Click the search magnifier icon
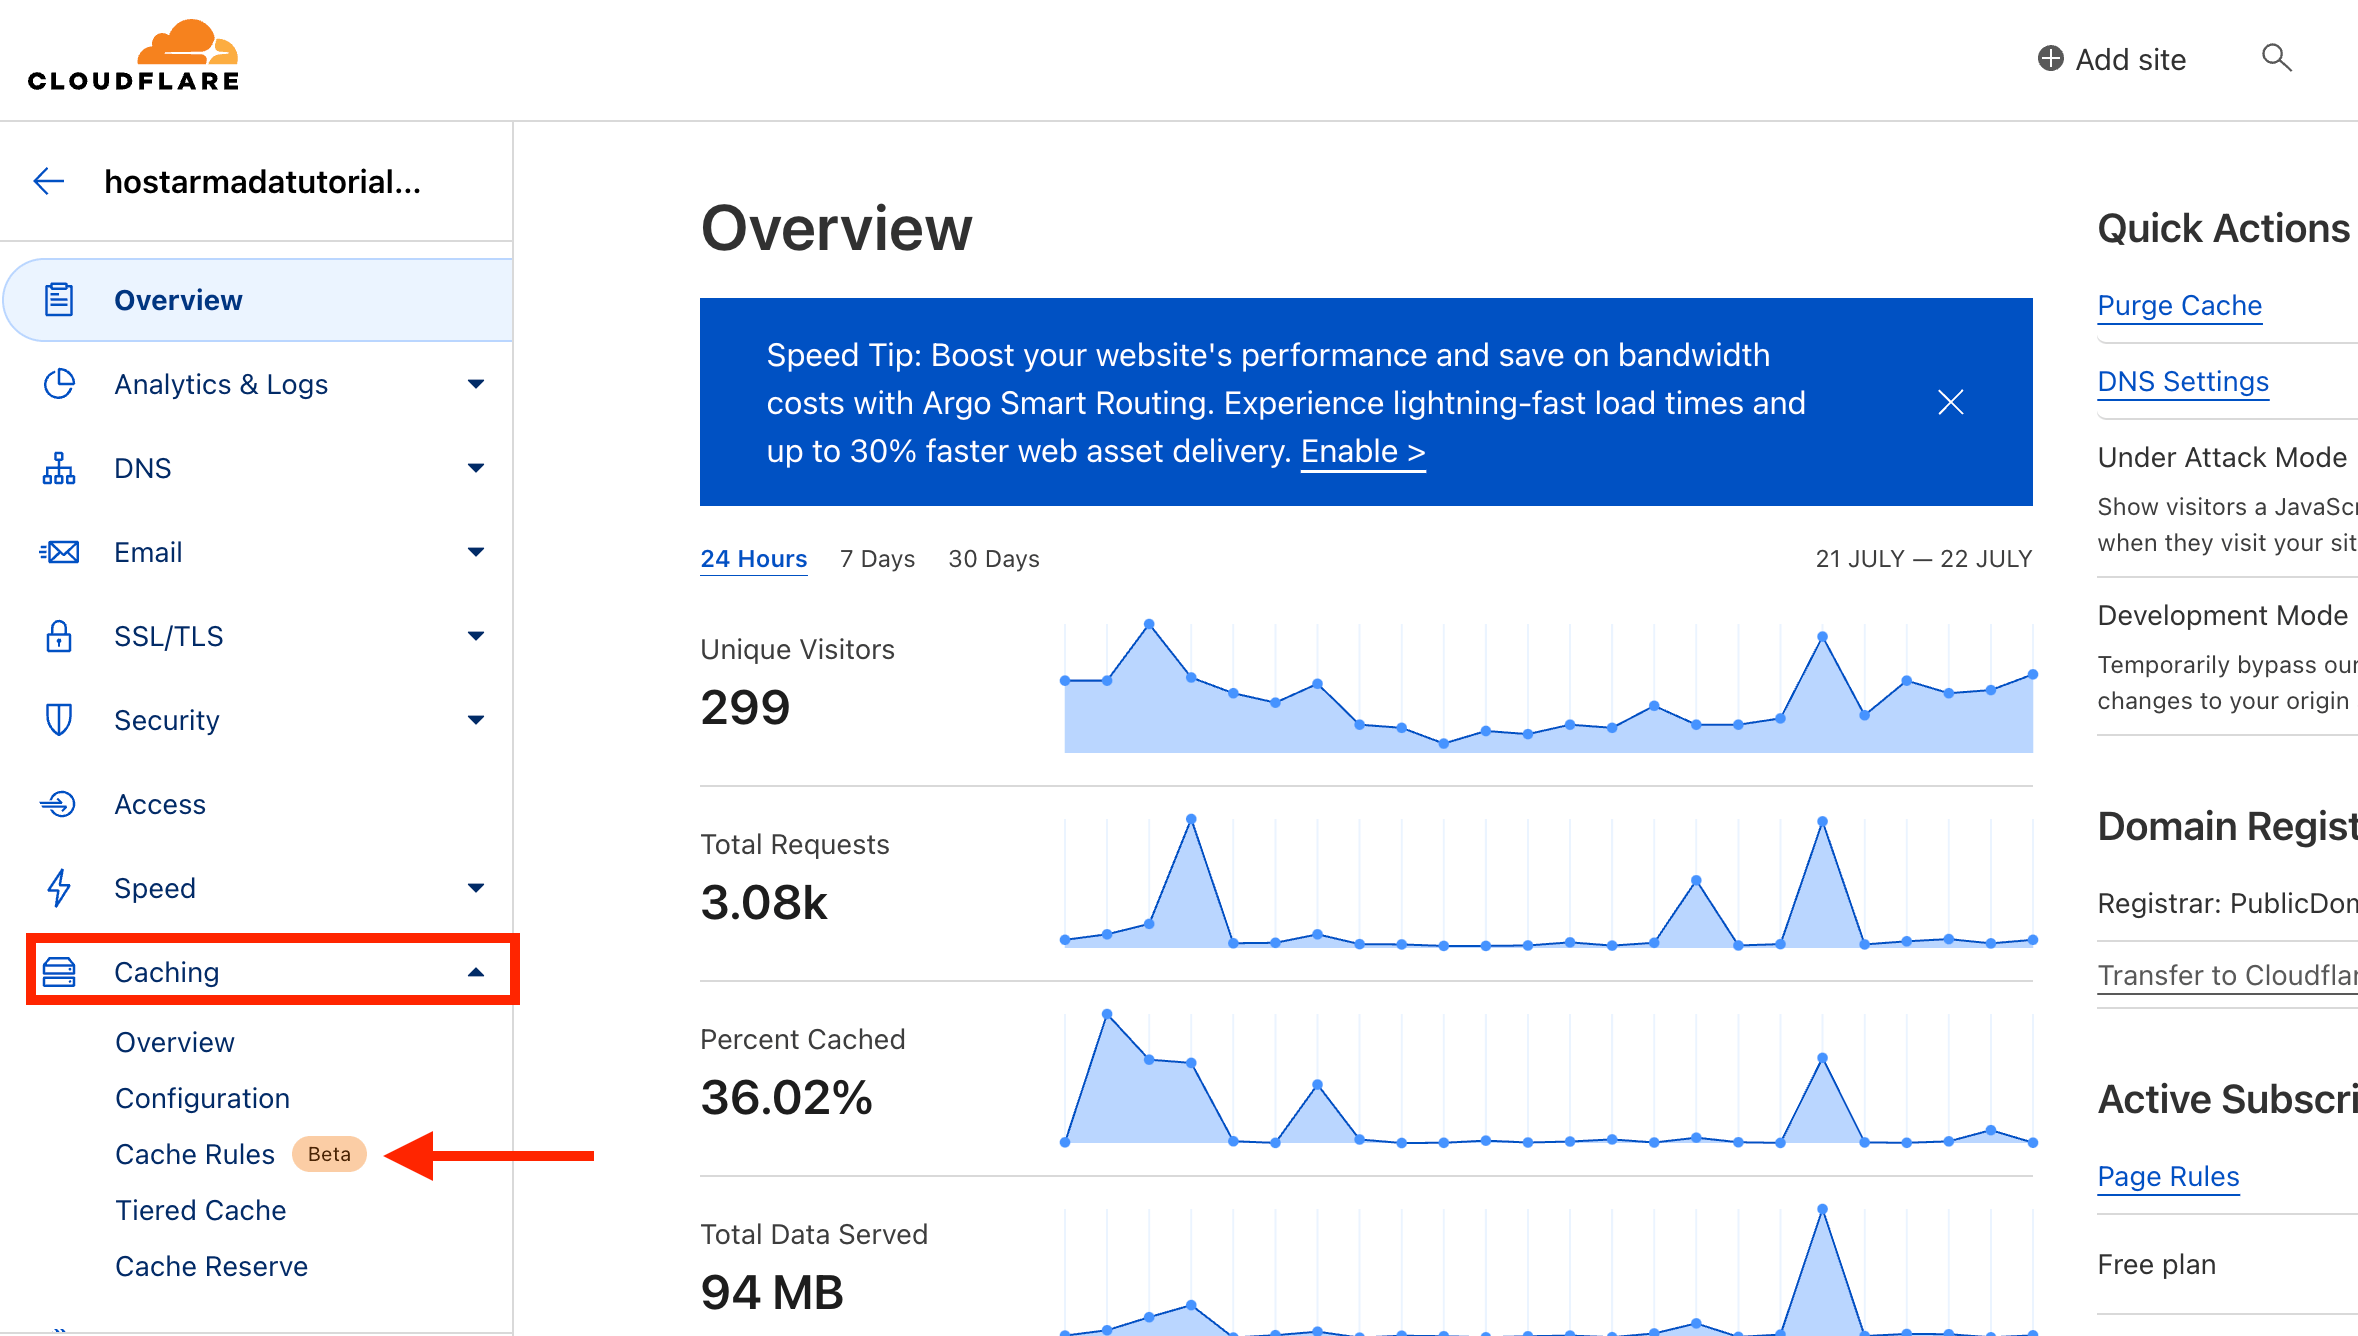The image size is (2358, 1336). coord(2276,58)
